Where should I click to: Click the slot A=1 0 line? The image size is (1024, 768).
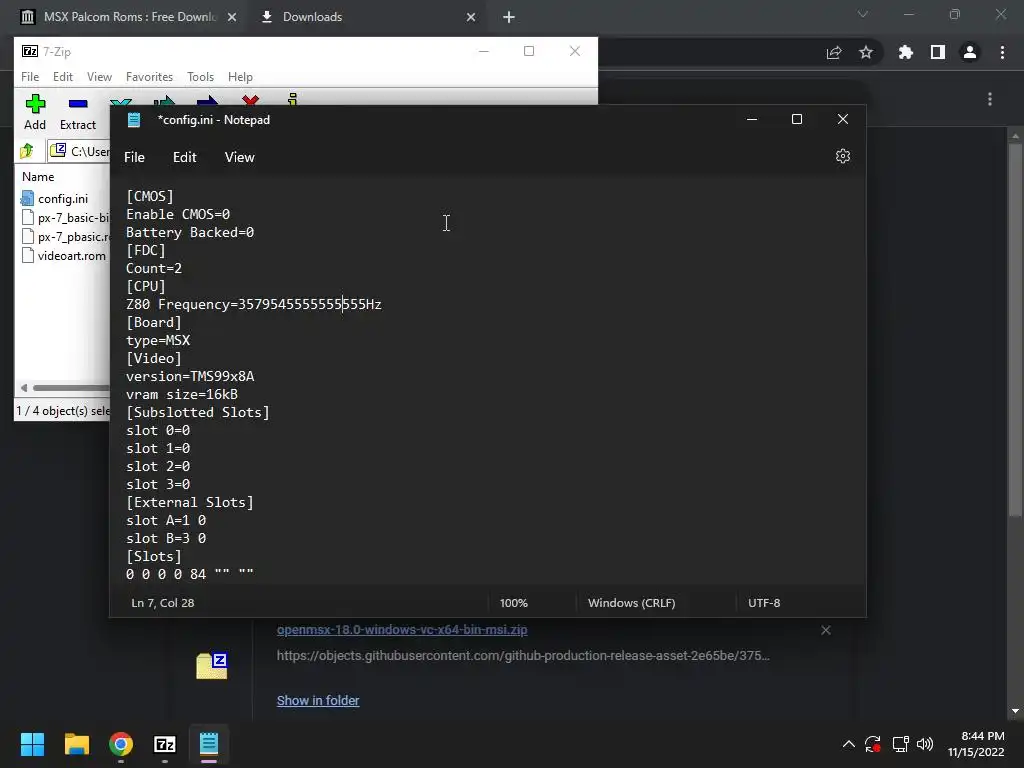166,520
